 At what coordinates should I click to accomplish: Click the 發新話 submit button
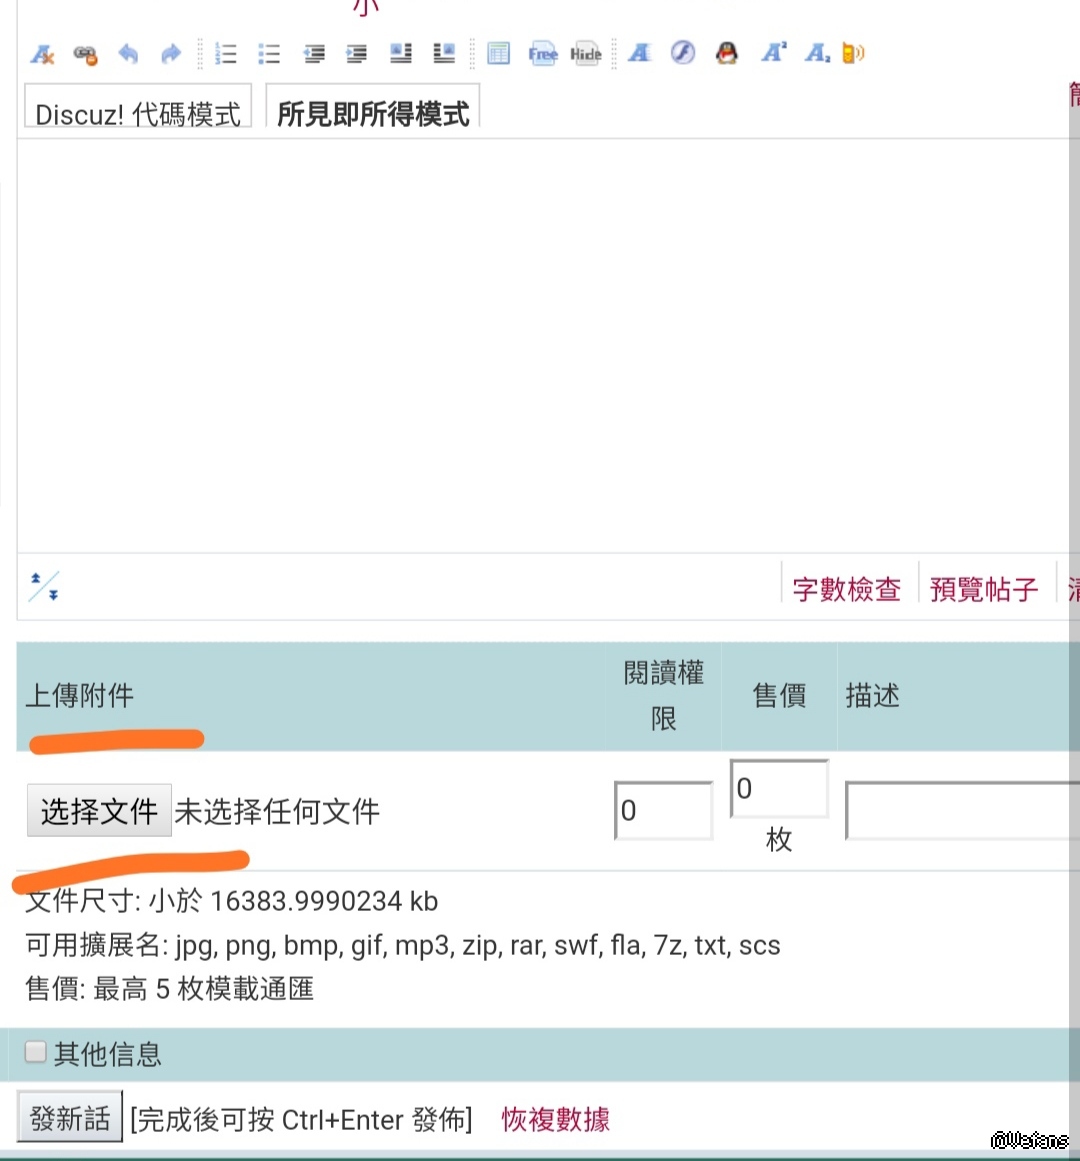point(70,1117)
